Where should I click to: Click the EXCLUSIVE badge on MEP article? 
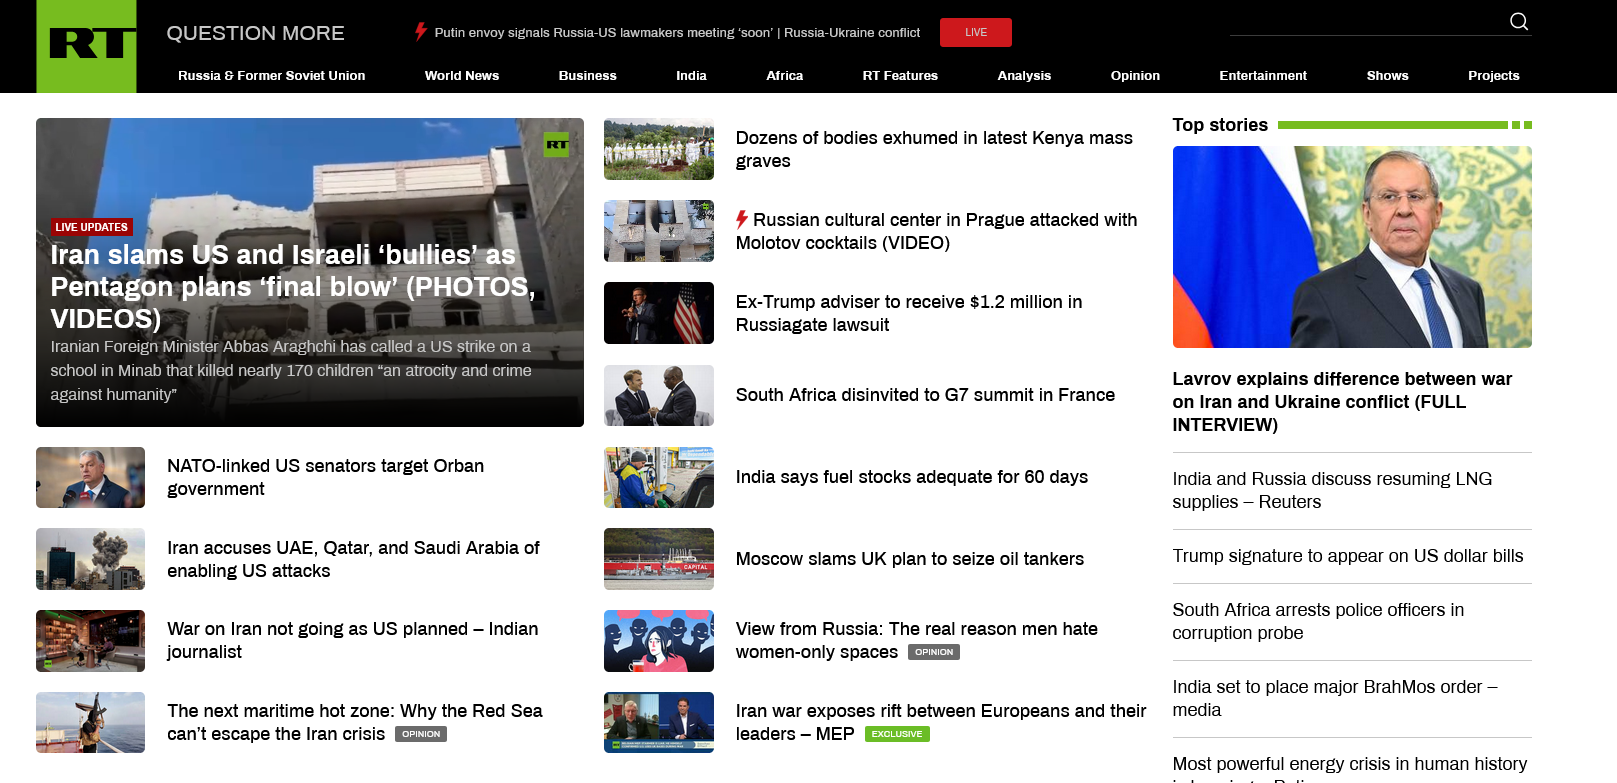coord(896,734)
